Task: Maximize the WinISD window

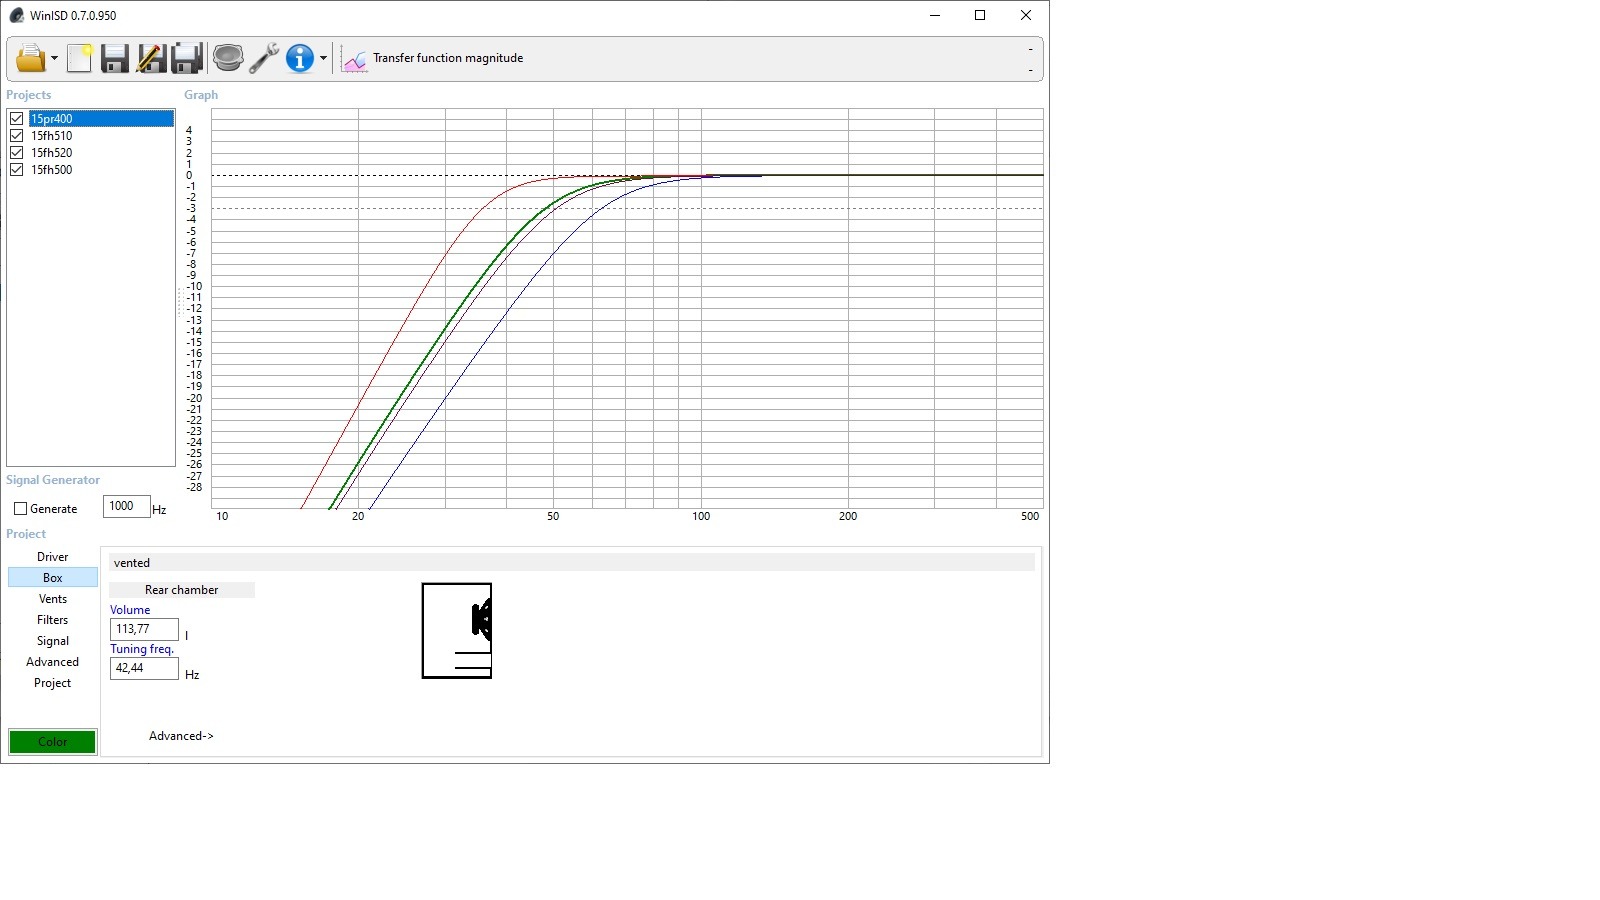Action: (x=980, y=15)
